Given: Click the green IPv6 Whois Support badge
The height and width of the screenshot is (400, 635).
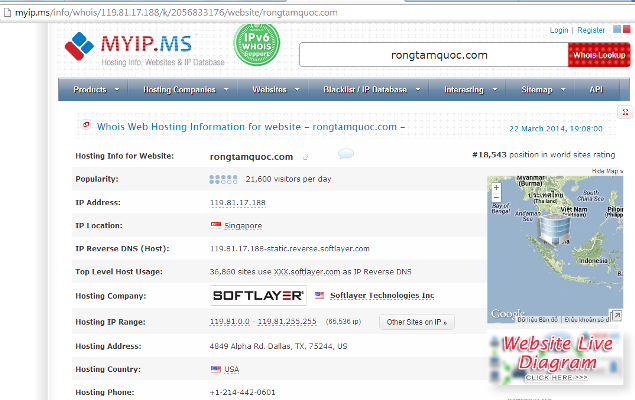Looking at the screenshot, I should click(255, 47).
